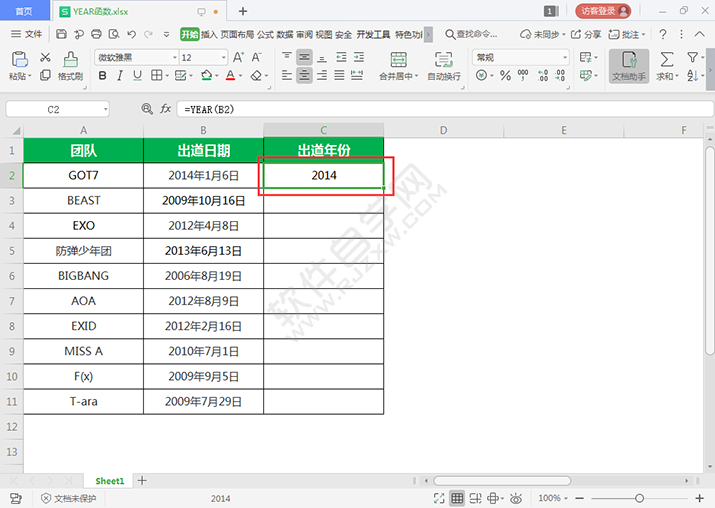Viewport: 715px width, 508px height.
Task: Open the fill color bucket dropdown
Action: (x=217, y=76)
